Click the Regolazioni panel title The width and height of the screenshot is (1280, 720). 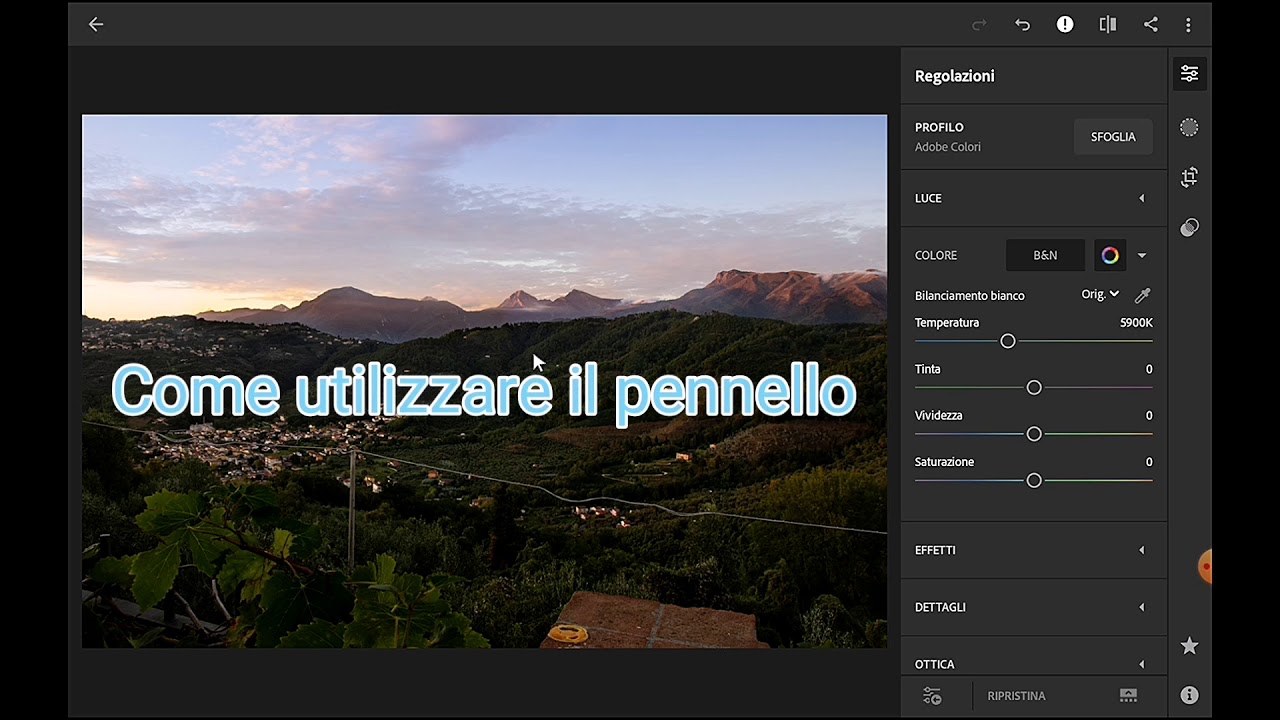pos(954,76)
